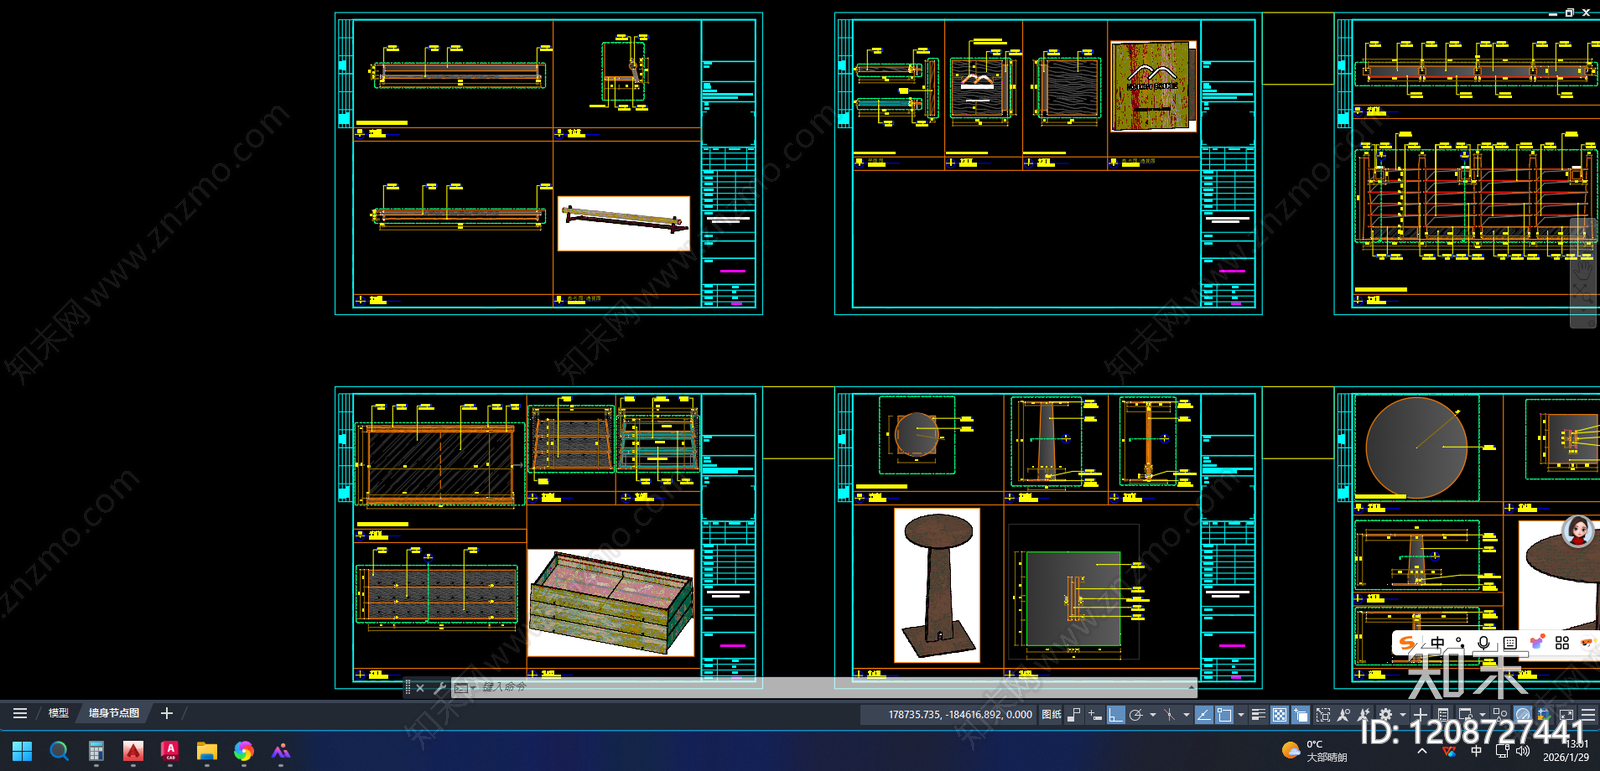This screenshot has height=771, width=1600.
Task: Select the 墙身节点图 layout tab
Action: click(x=114, y=713)
